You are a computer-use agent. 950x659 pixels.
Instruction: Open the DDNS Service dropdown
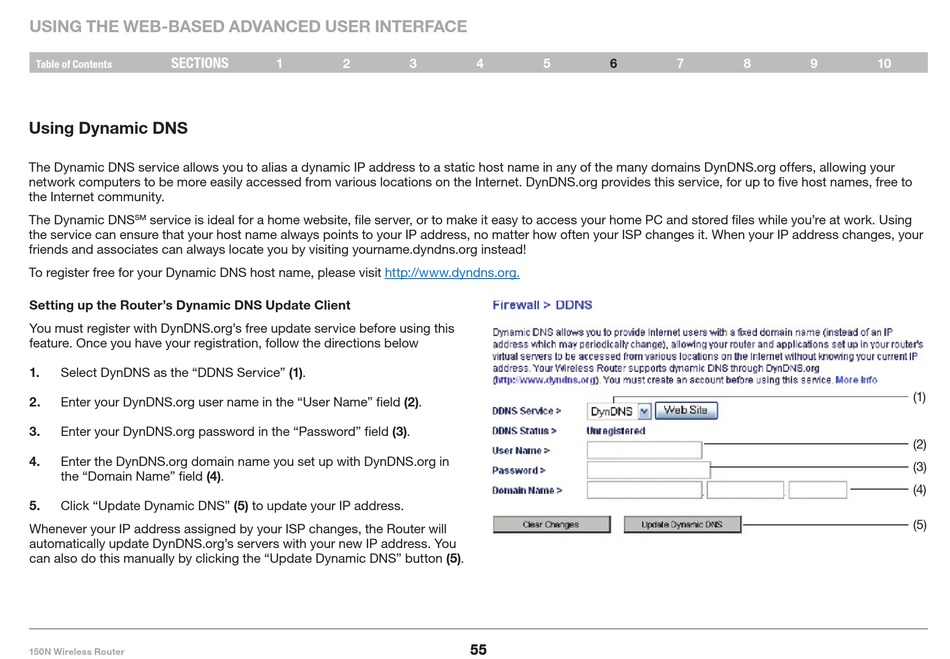tap(619, 411)
